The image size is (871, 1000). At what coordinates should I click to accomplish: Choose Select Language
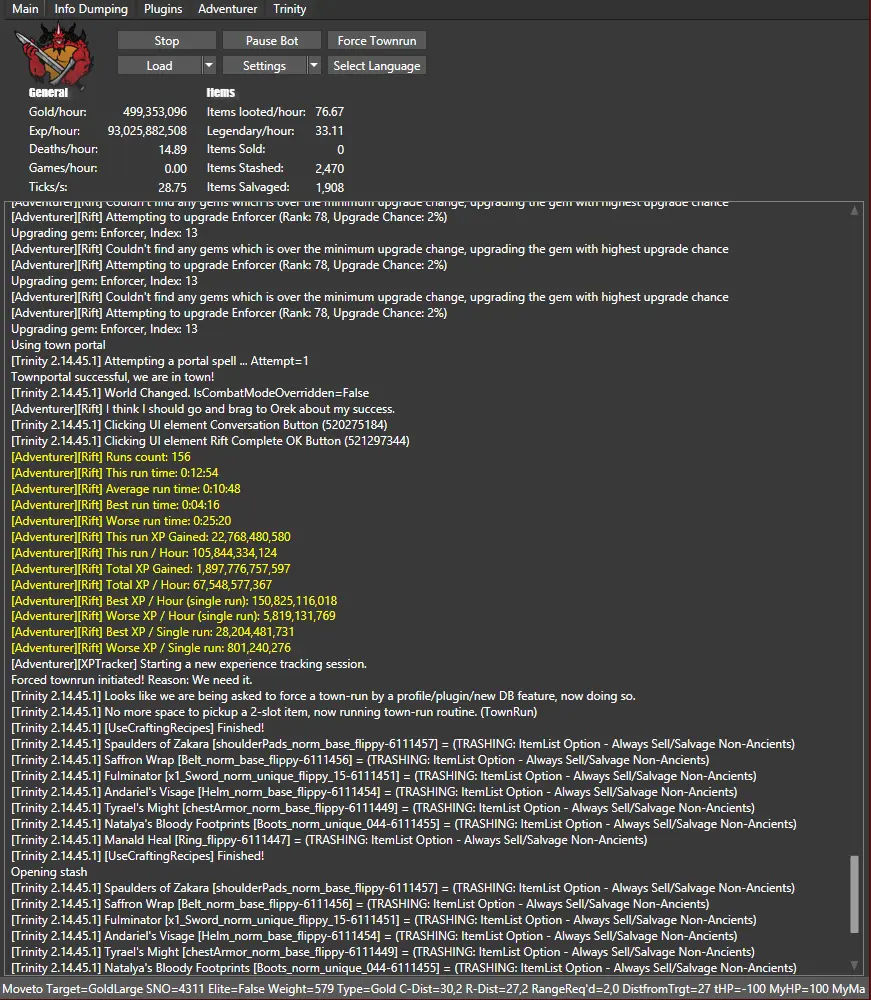pyautogui.click(x=377, y=66)
